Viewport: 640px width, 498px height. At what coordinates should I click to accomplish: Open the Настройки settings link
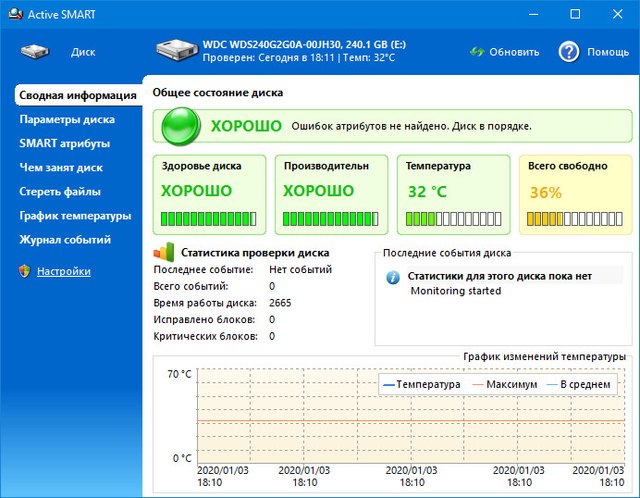(64, 271)
